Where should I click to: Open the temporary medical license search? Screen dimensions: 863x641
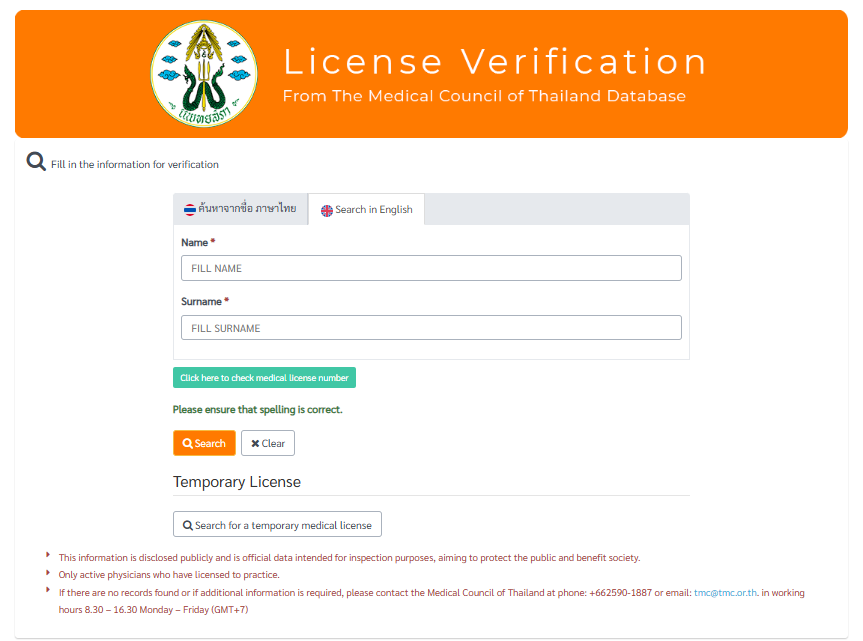[277, 525]
